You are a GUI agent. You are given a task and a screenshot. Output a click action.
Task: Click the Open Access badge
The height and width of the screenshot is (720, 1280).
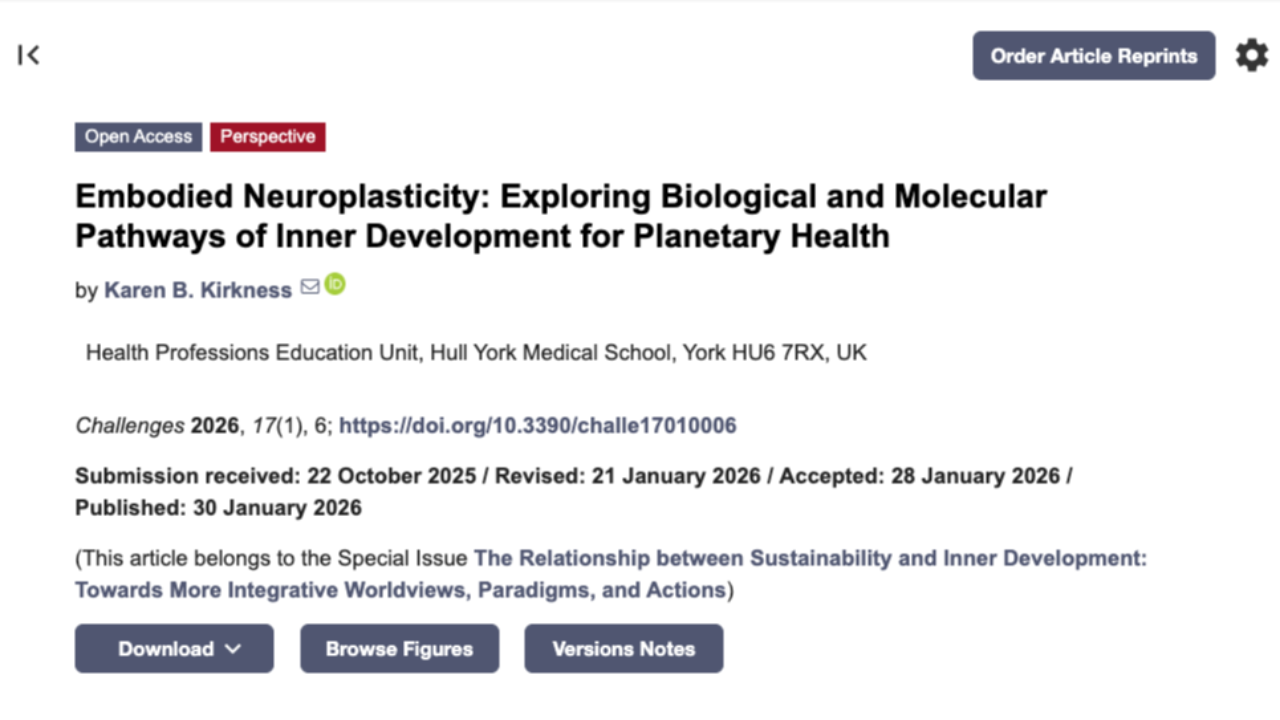click(x=138, y=136)
